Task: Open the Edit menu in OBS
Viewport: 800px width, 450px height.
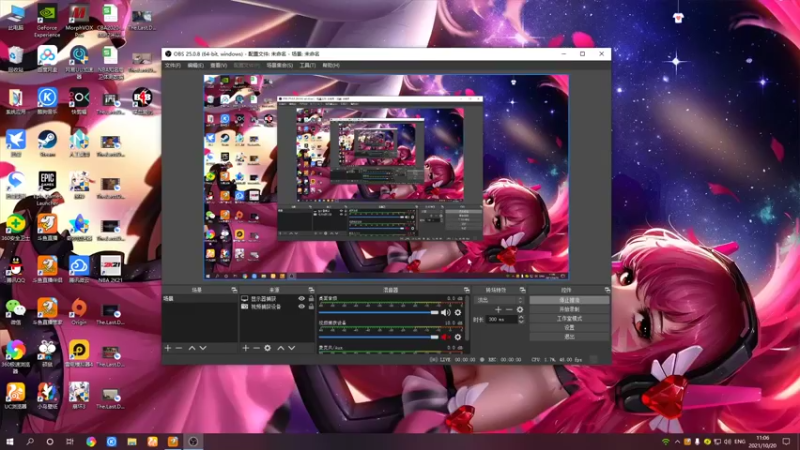Action: (x=195, y=65)
